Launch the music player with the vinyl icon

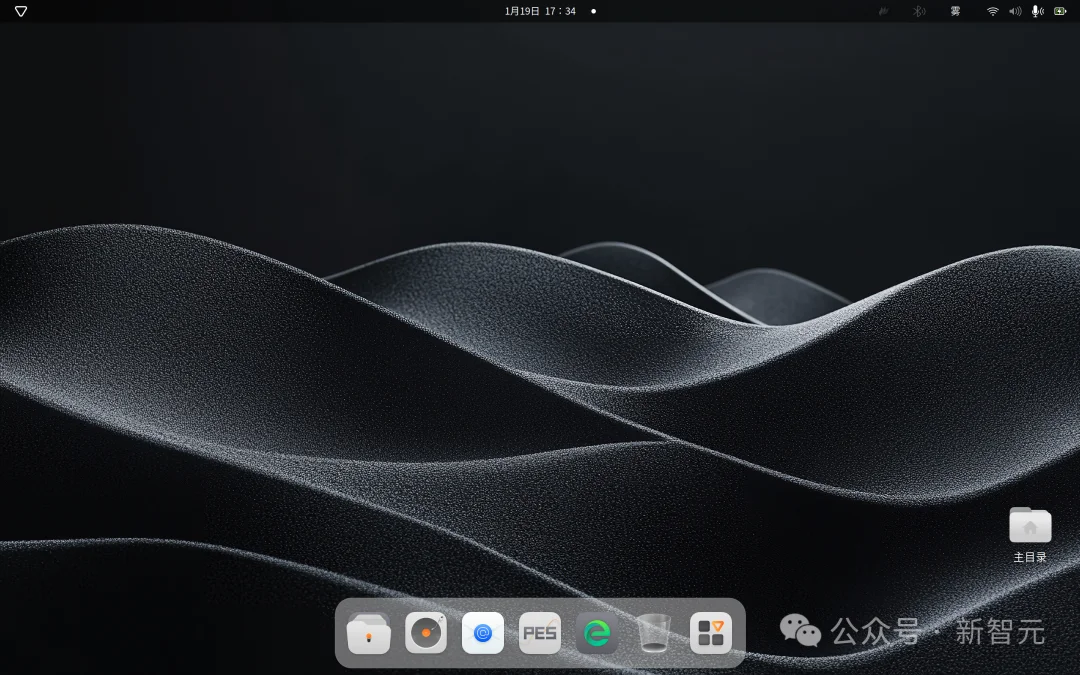coord(426,633)
